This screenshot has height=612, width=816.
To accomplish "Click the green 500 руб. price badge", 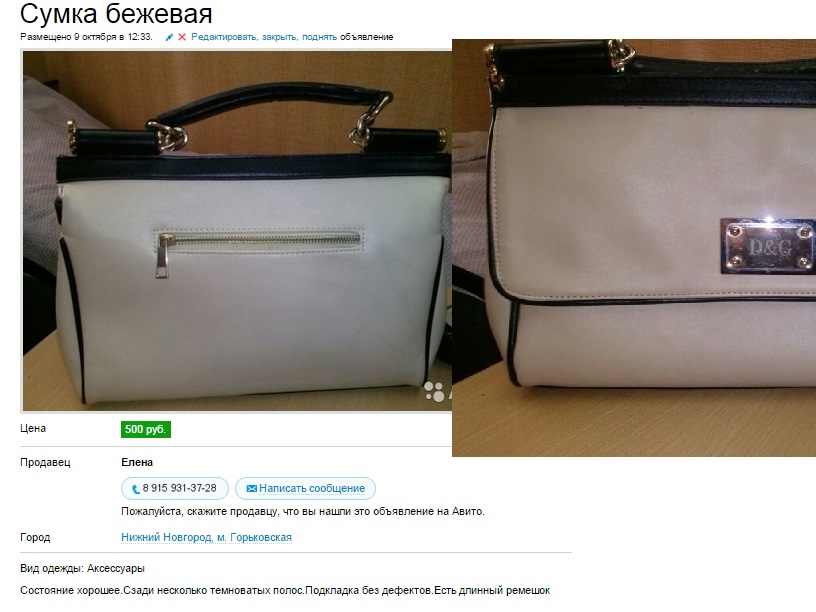I will click(146, 429).
